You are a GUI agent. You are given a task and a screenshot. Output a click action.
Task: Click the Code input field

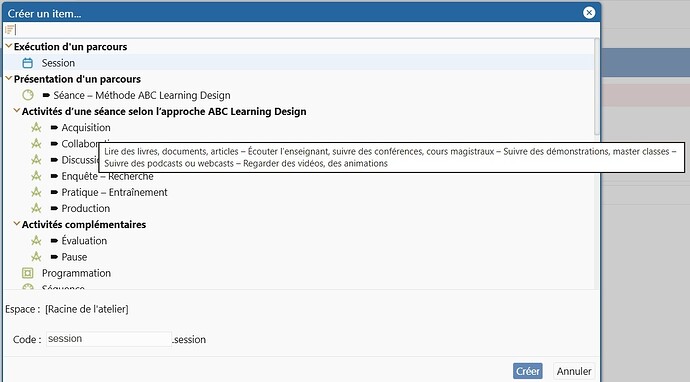tap(109, 339)
